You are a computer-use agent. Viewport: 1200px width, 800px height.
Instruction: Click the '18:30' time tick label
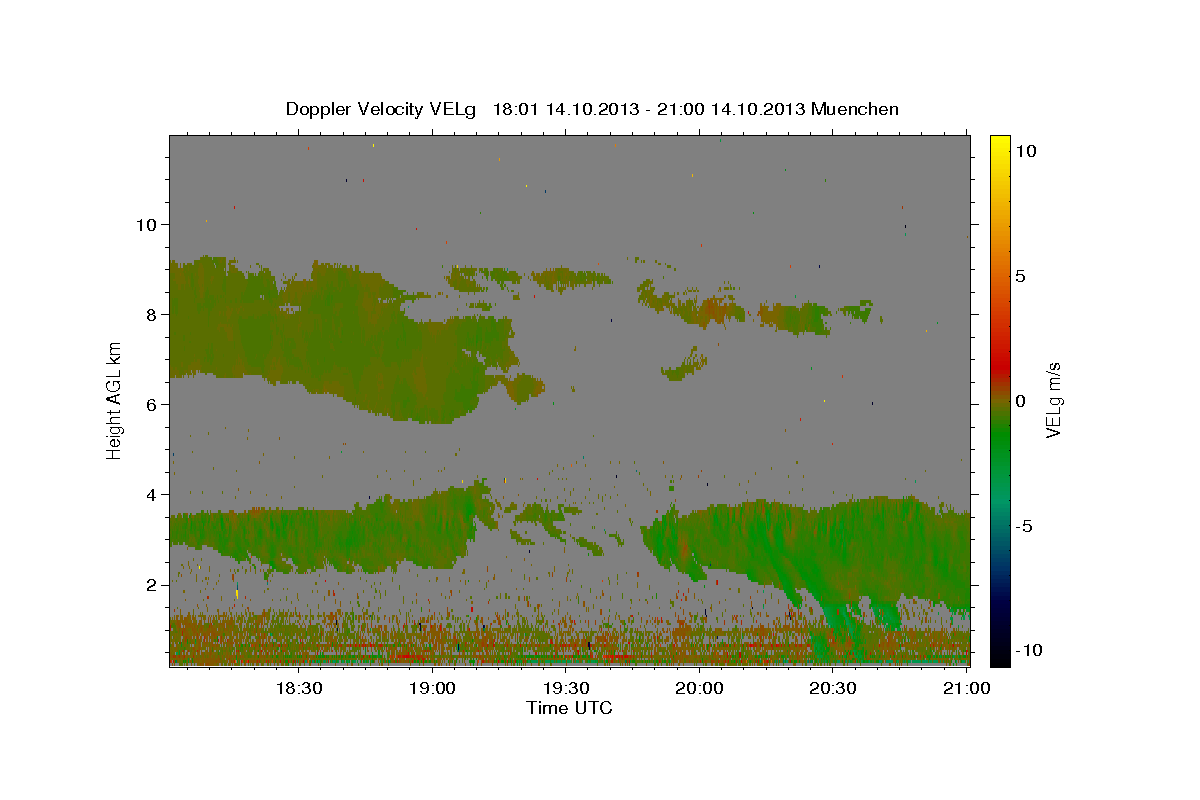pyautogui.click(x=298, y=688)
